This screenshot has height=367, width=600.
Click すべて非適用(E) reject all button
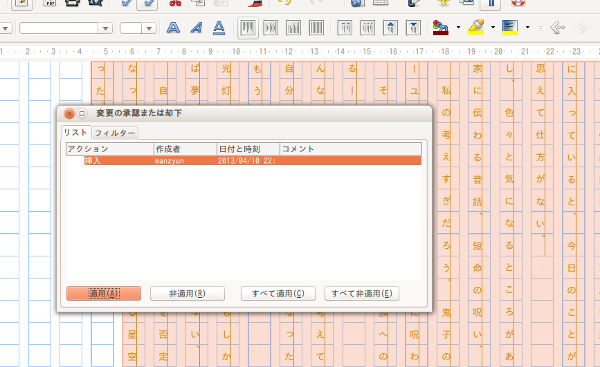(362, 294)
